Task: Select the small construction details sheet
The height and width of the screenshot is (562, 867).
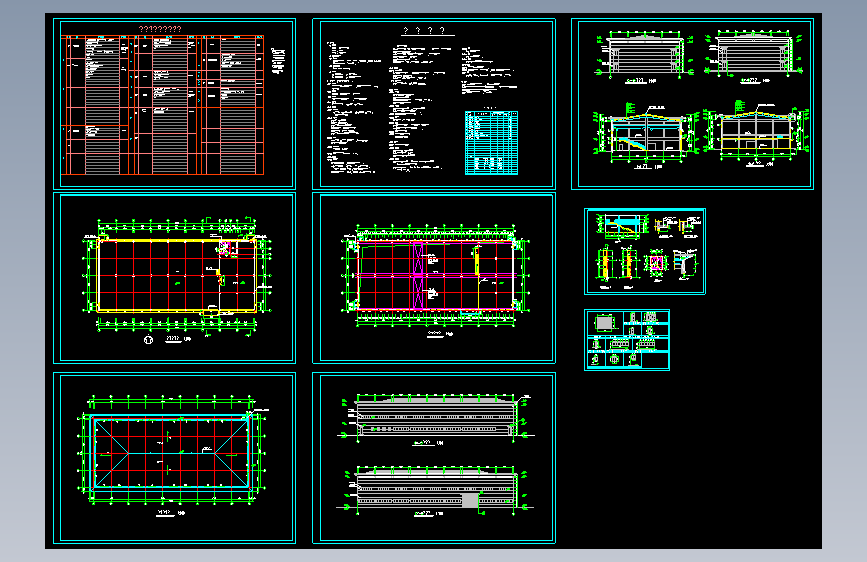Action: (645, 251)
